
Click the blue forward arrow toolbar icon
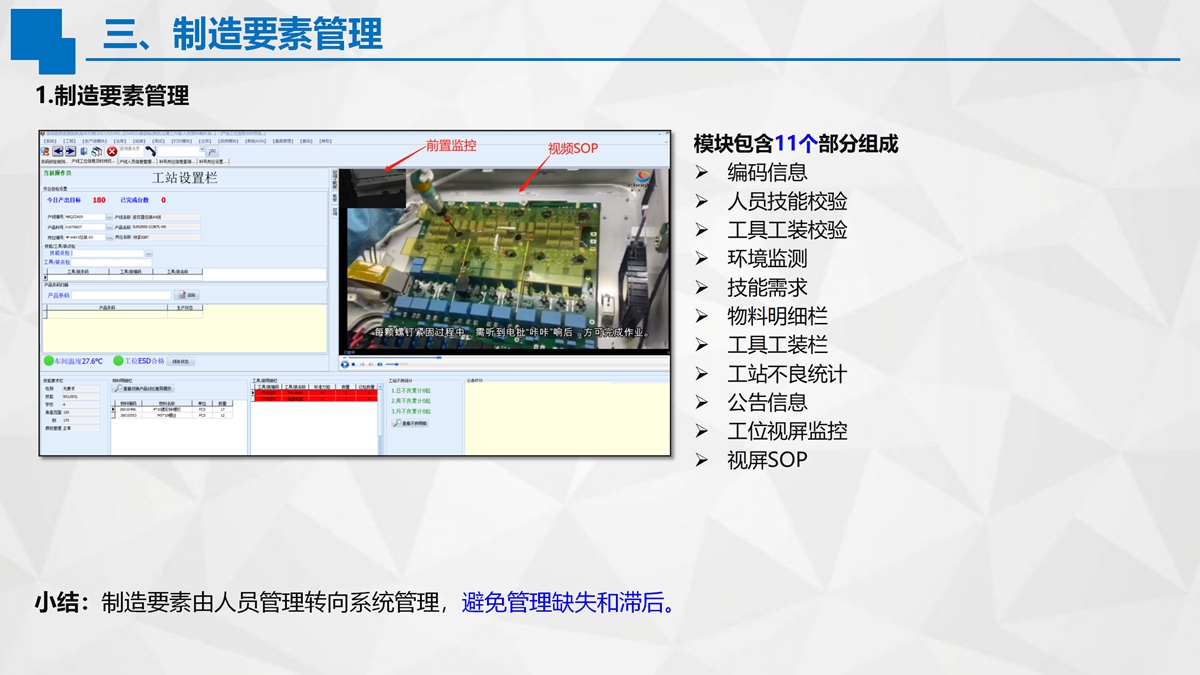pos(69,151)
